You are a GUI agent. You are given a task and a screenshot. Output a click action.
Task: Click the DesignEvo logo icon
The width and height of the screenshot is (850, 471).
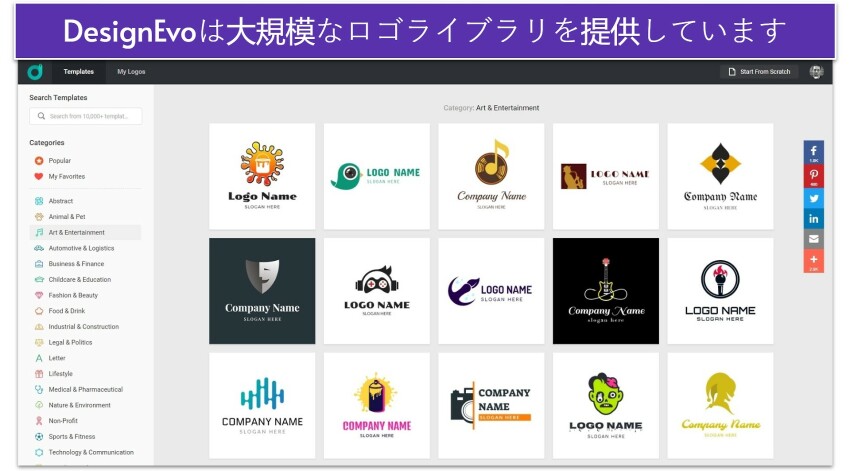34,72
